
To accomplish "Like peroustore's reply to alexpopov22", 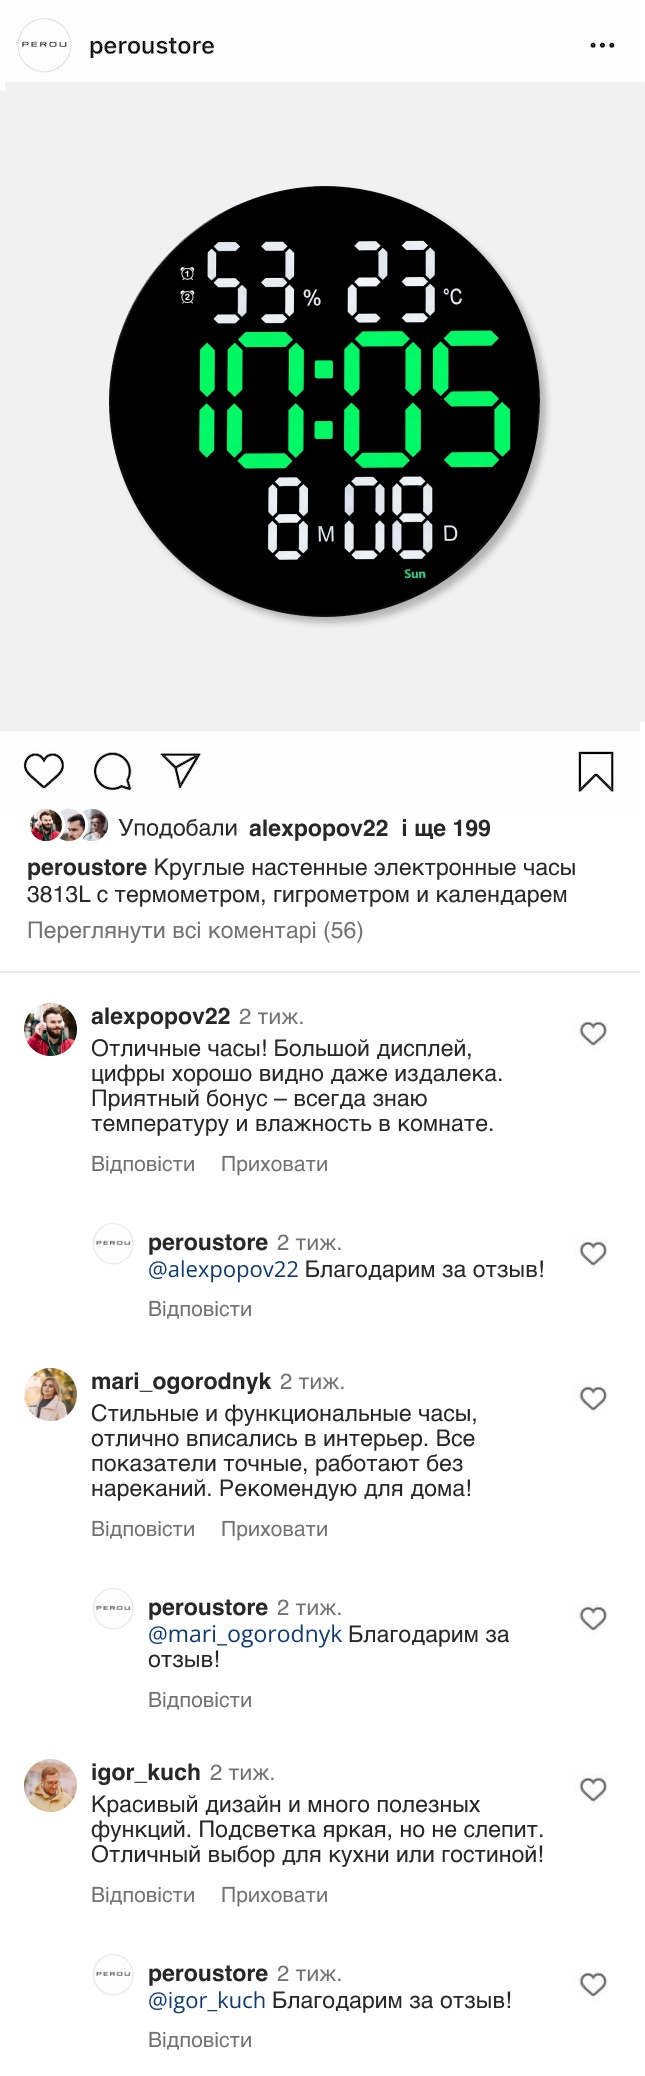I will point(593,1253).
